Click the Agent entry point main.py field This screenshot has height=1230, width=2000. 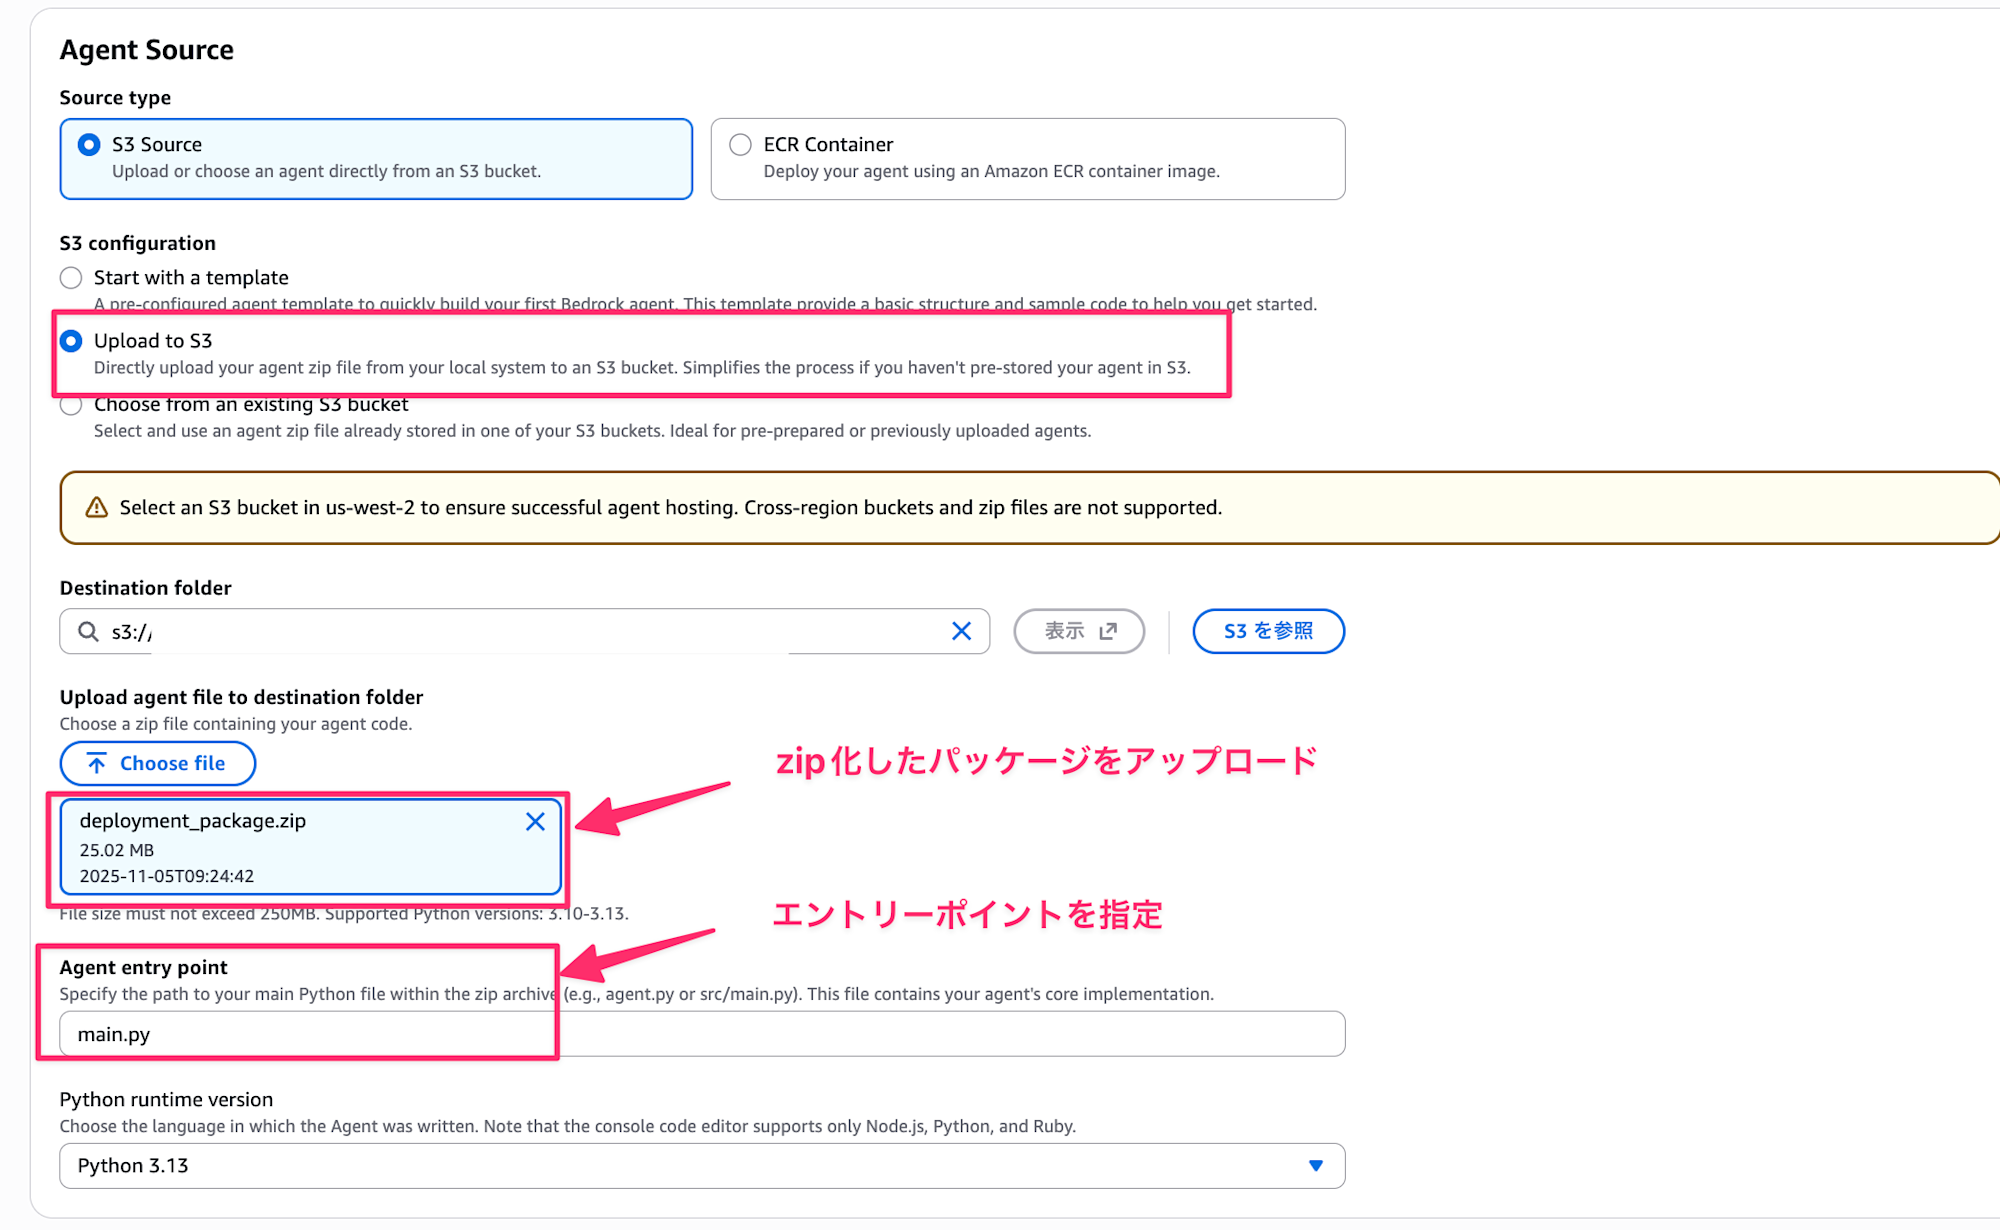tap(700, 1034)
